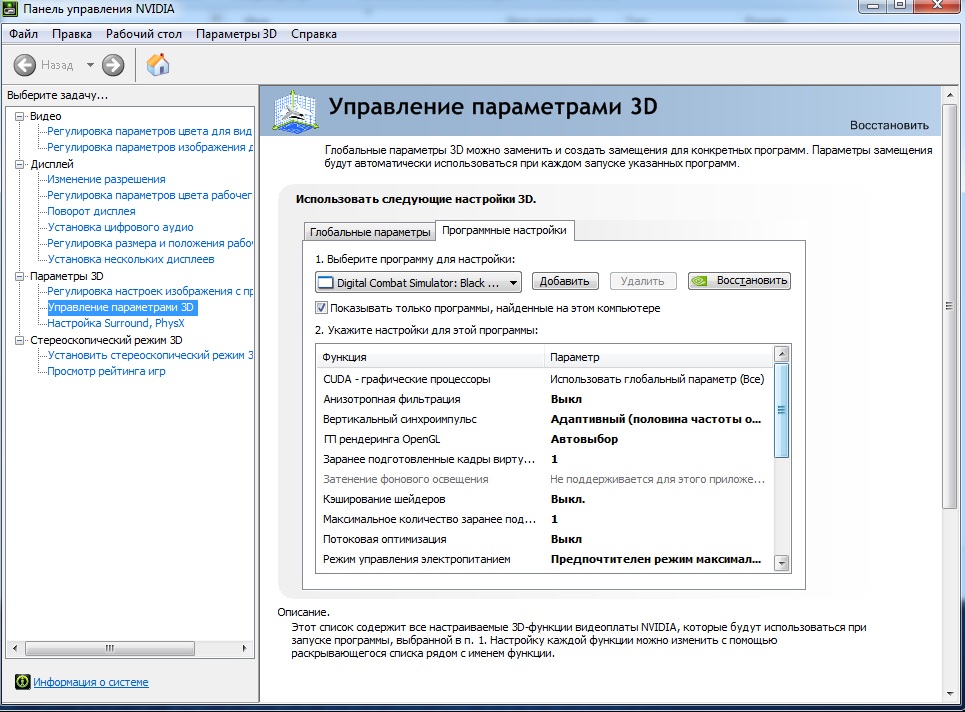Select 'Максимальное количество заранее под…' row

544,519
